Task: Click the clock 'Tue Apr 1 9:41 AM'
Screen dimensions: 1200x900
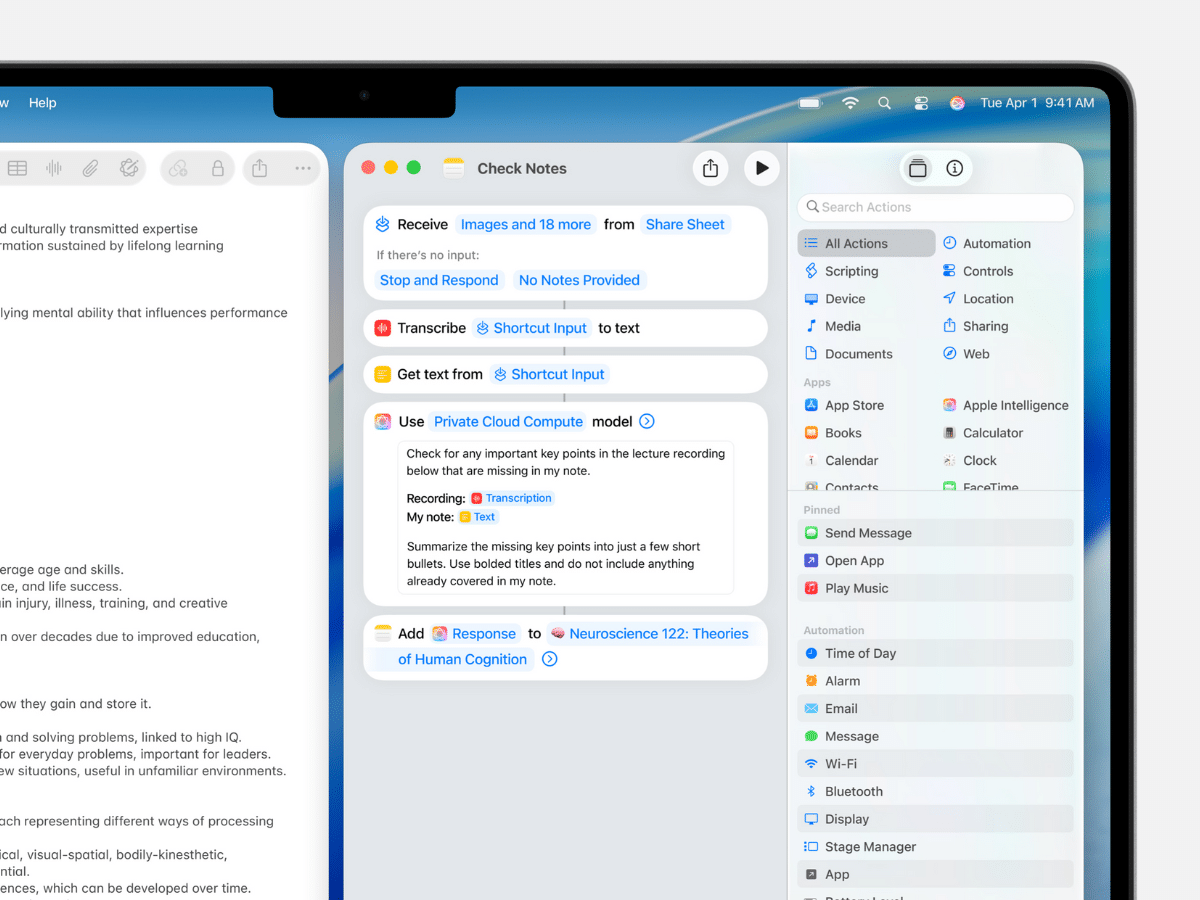Action: pyautogui.click(x=1038, y=103)
